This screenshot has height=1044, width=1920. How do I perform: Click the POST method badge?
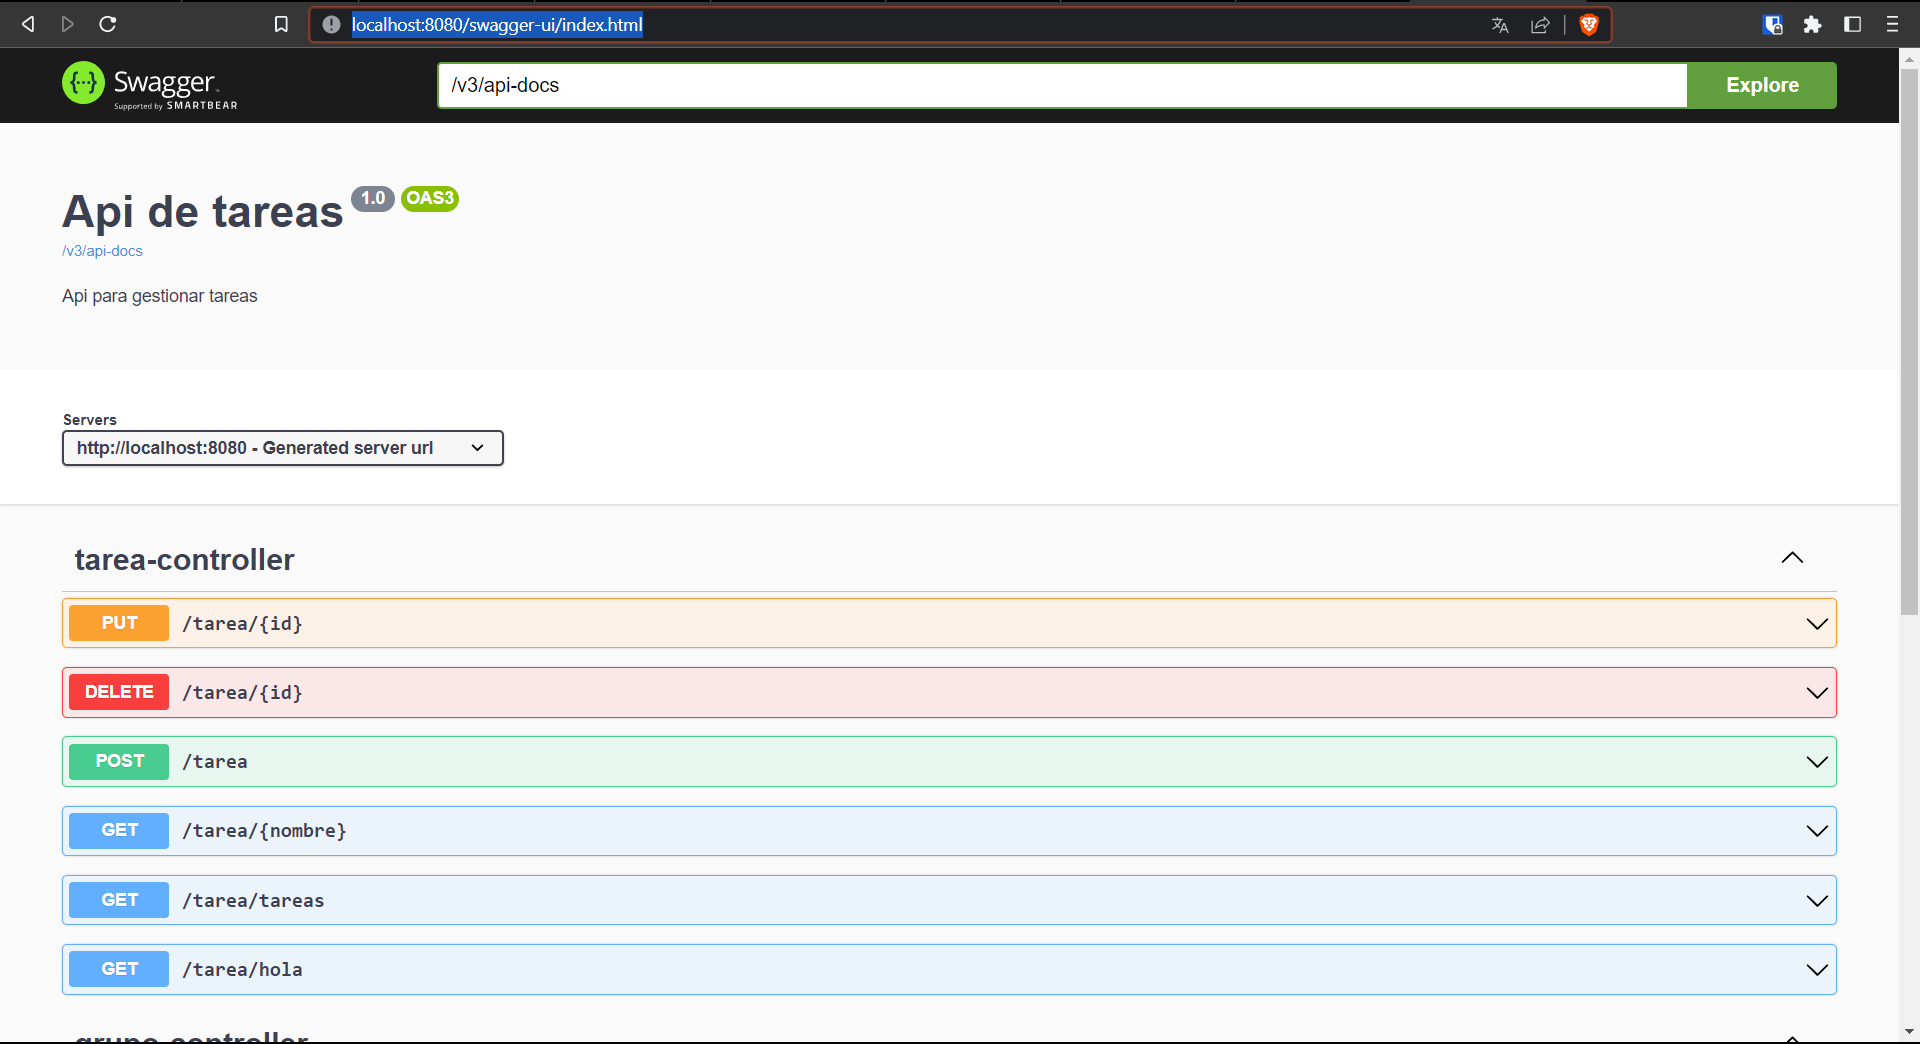click(x=119, y=761)
